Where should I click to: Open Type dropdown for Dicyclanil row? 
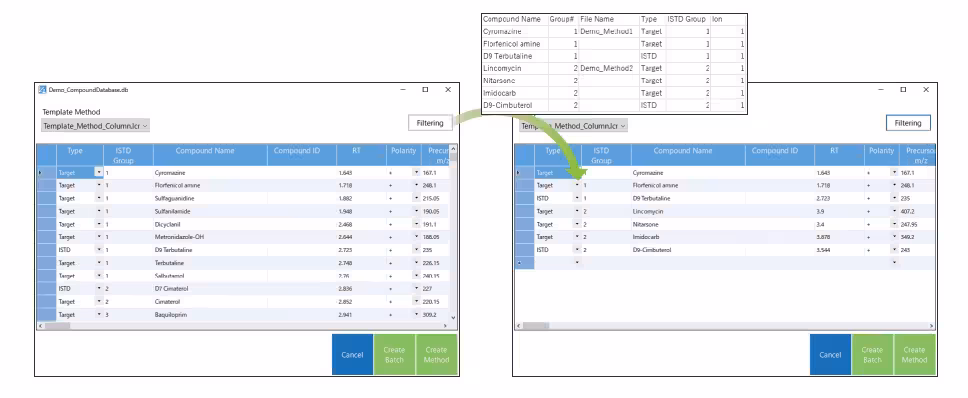(99, 224)
